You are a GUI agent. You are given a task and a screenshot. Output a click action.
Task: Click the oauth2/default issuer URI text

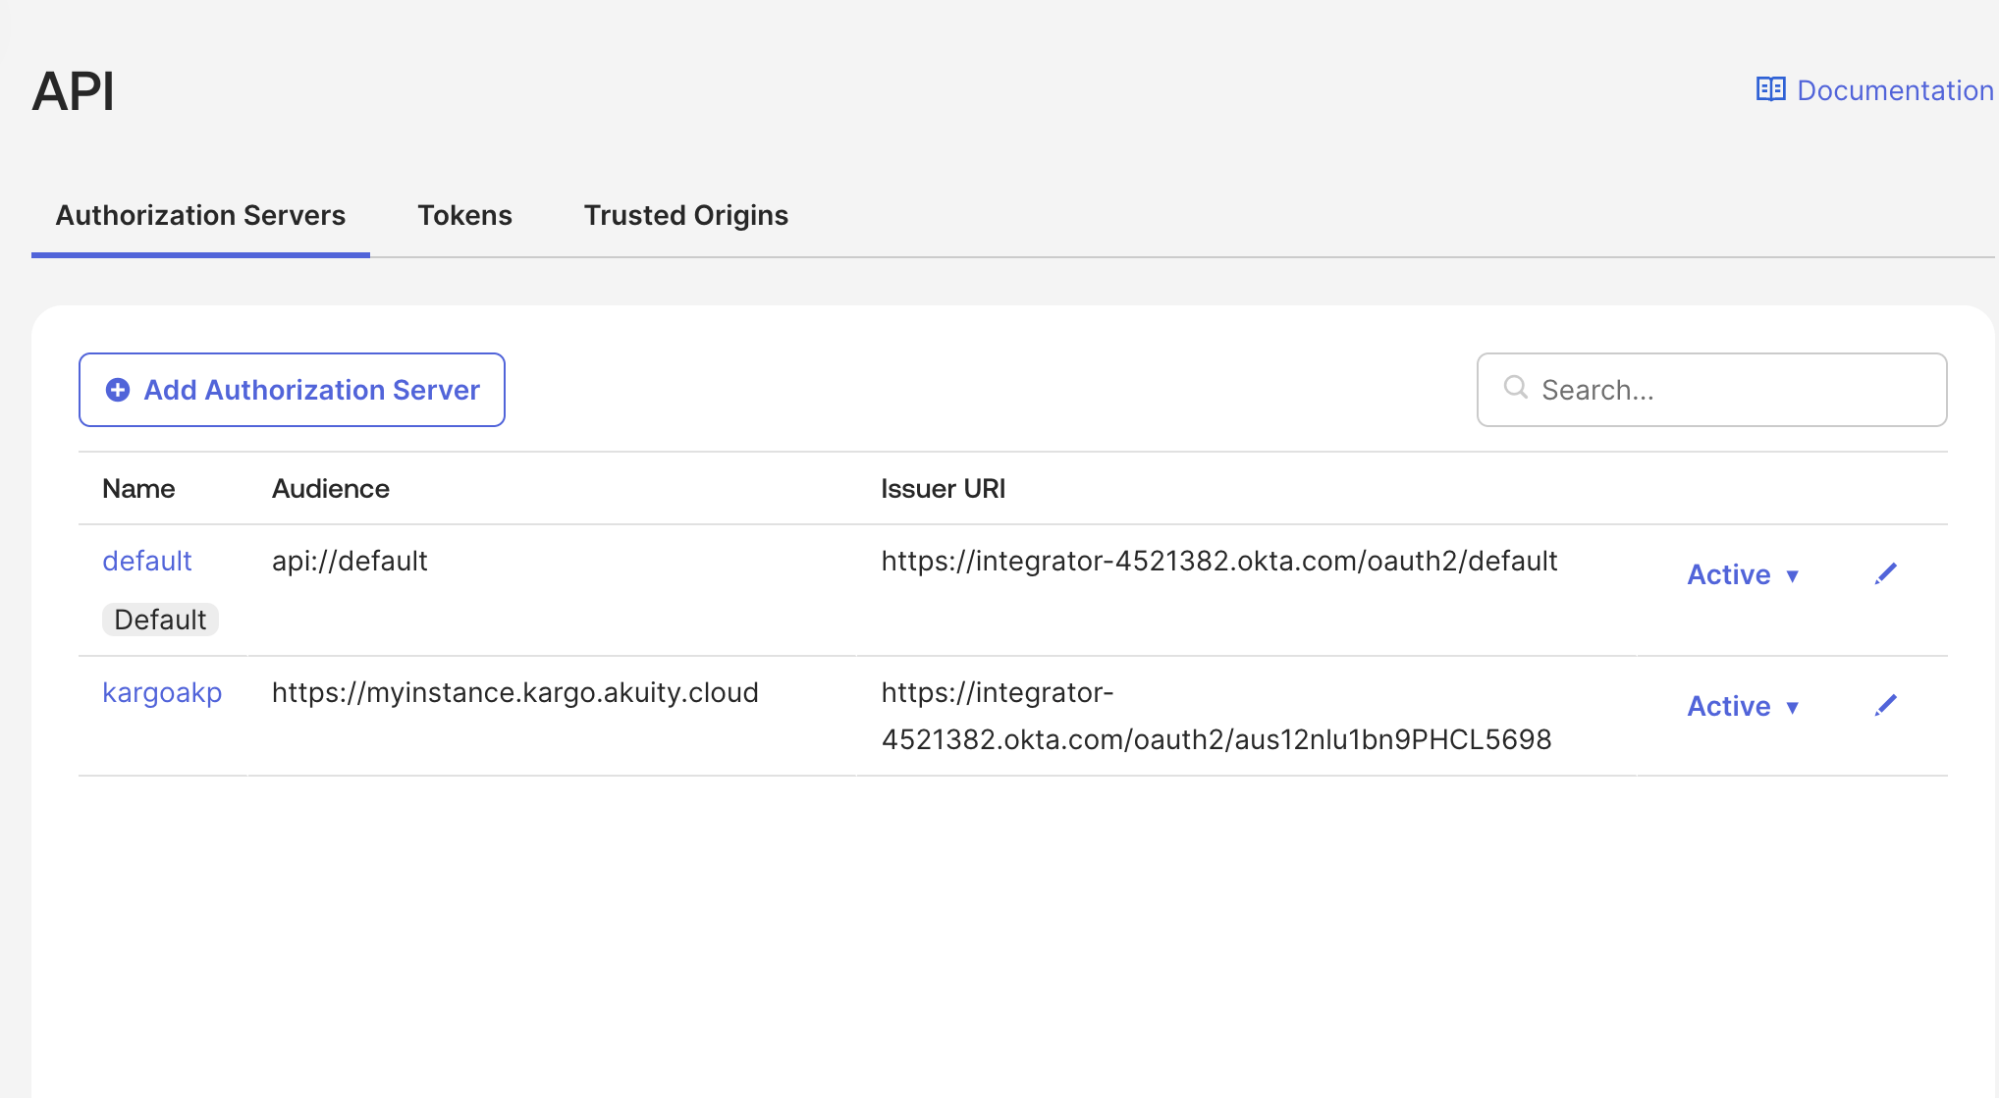[1219, 561]
